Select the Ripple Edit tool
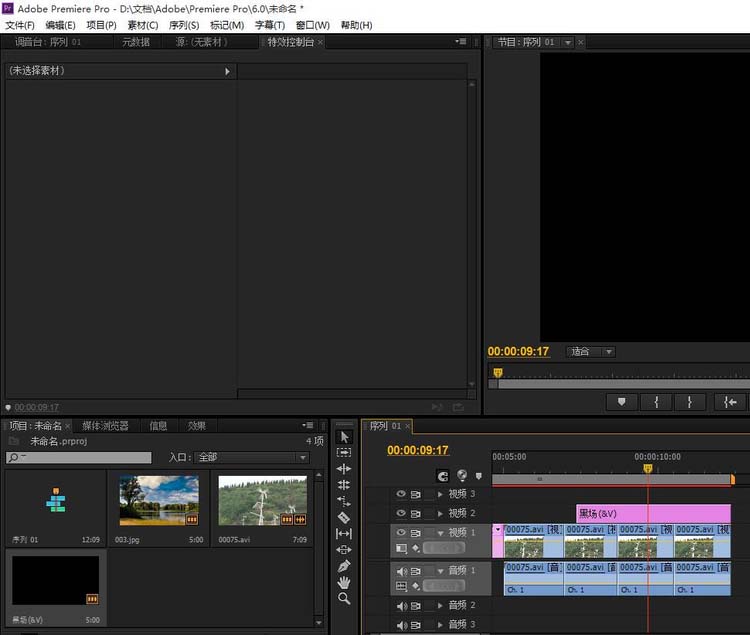 [x=344, y=468]
